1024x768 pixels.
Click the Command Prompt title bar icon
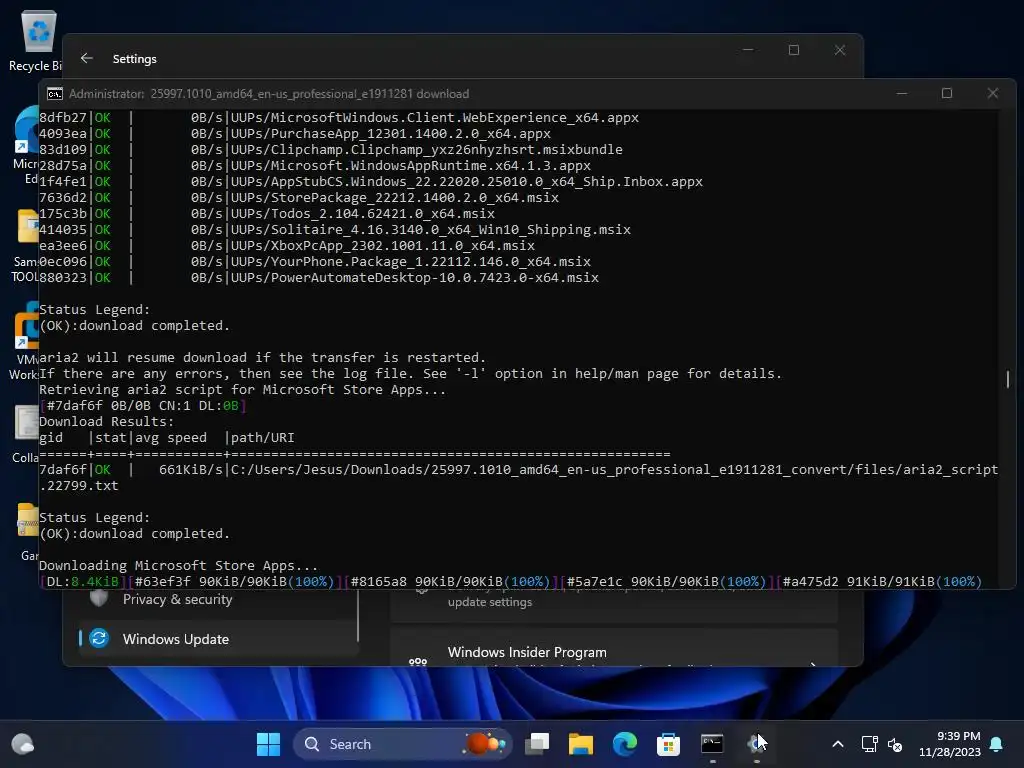pyautogui.click(x=55, y=94)
